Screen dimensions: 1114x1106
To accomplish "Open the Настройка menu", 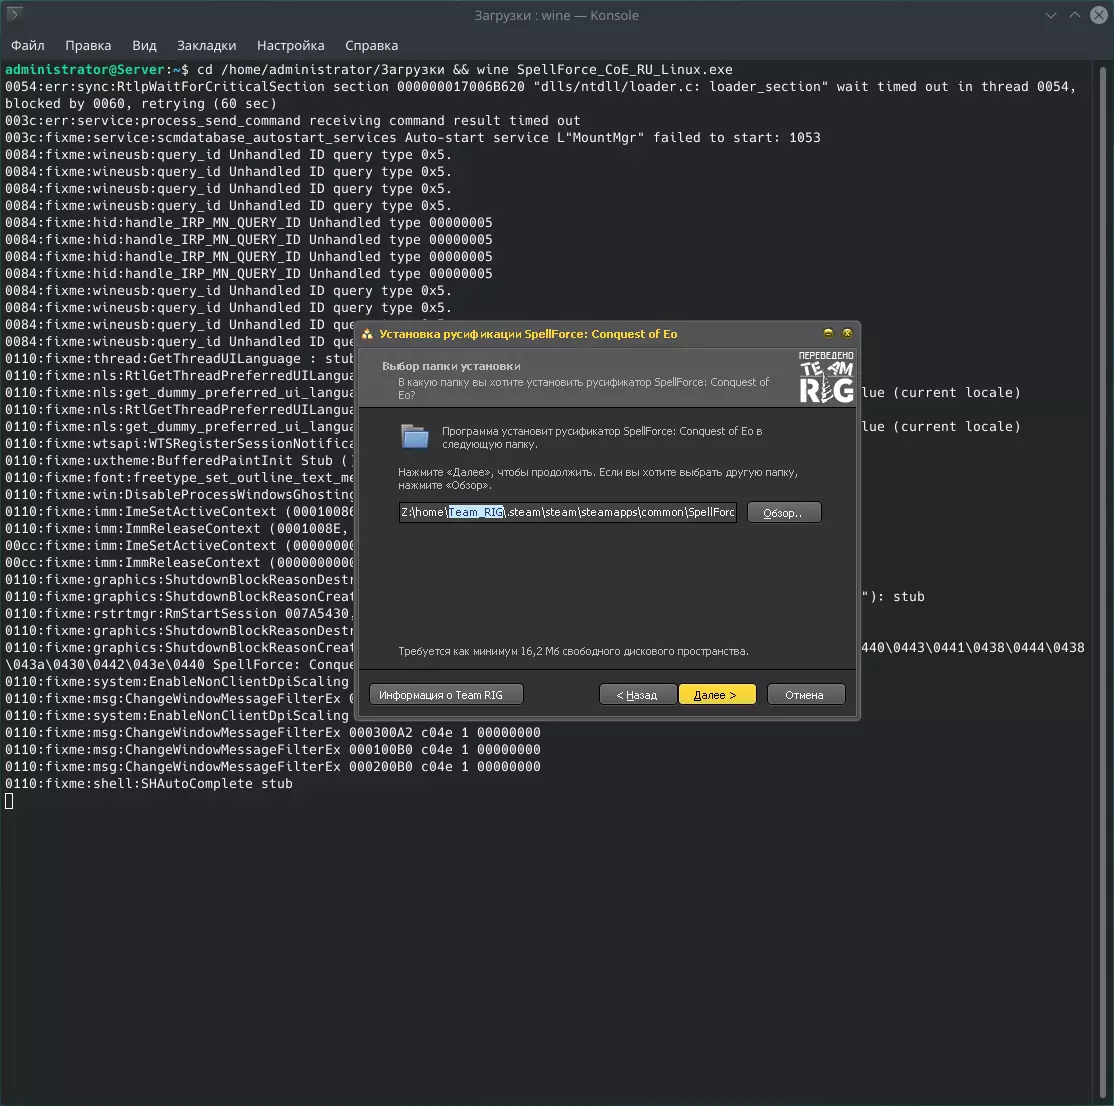I will point(291,45).
